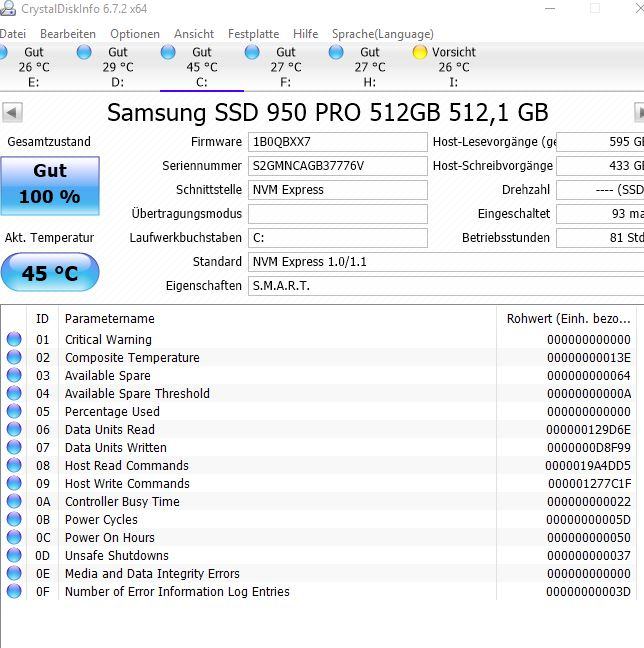Click the CrystalDiskInfo title bar icon
The width and height of the screenshot is (644, 648).
point(7,8)
